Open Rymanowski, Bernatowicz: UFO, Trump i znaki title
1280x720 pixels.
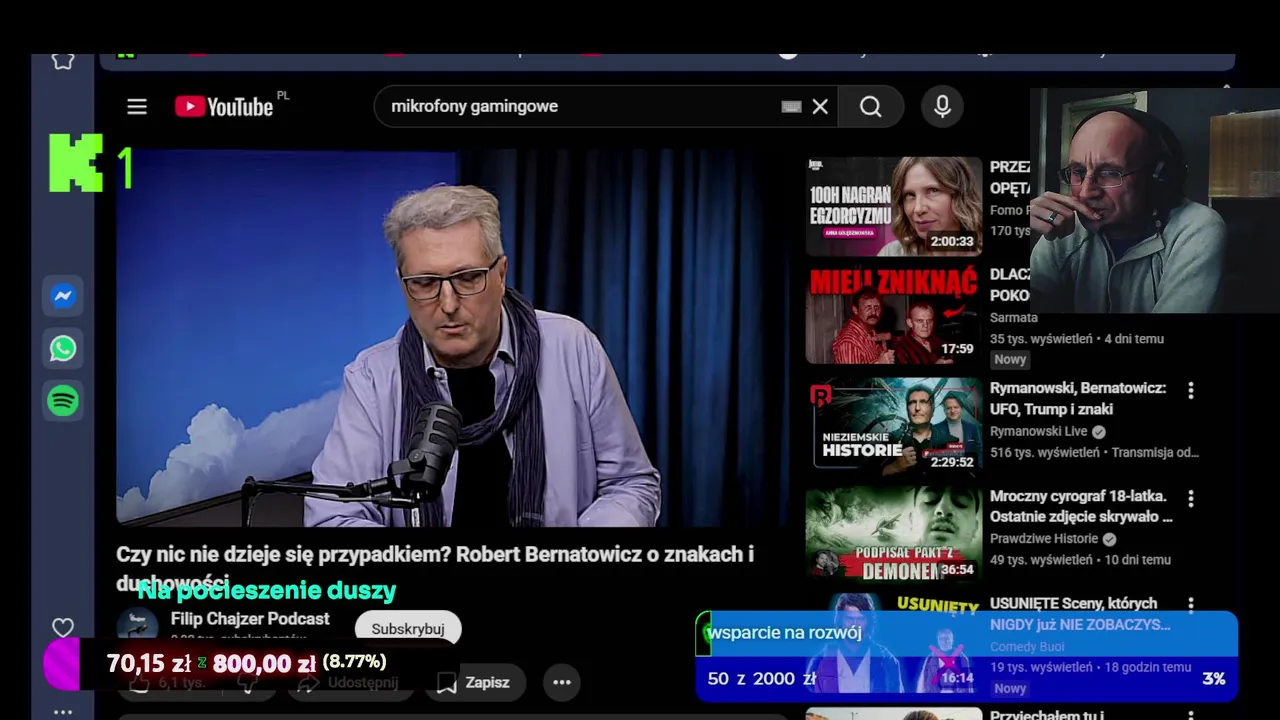1078,398
